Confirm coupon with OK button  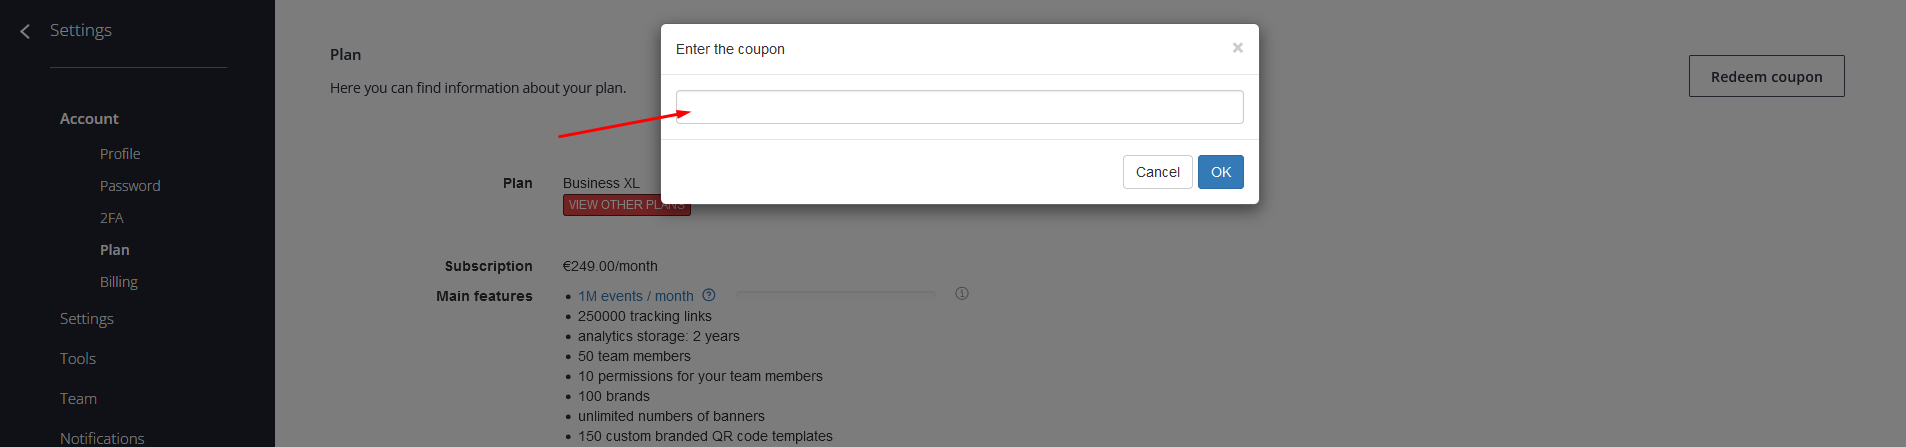pyautogui.click(x=1220, y=172)
